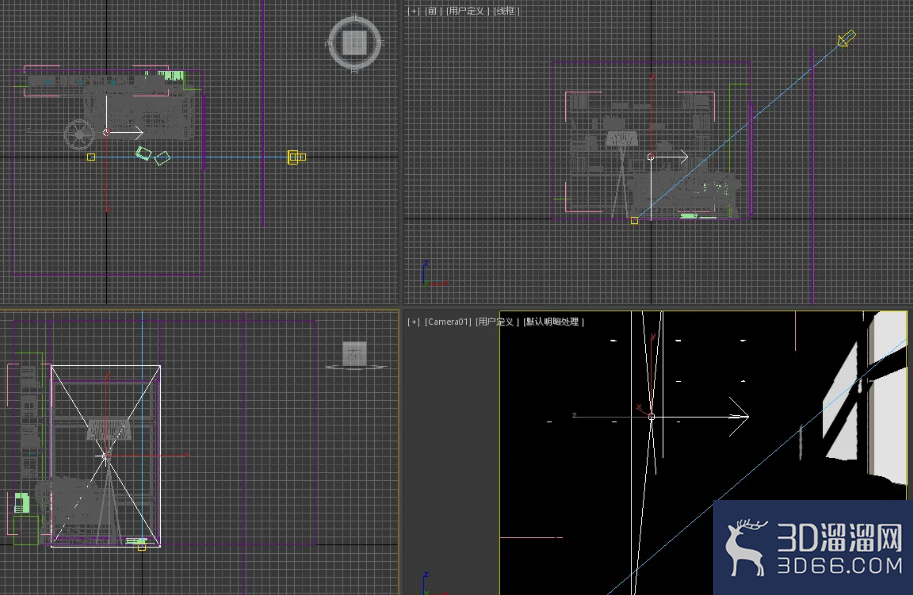Image resolution: width=913 pixels, height=595 pixels.
Task: Select the green object in bottom-left viewport
Action: (22, 502)
